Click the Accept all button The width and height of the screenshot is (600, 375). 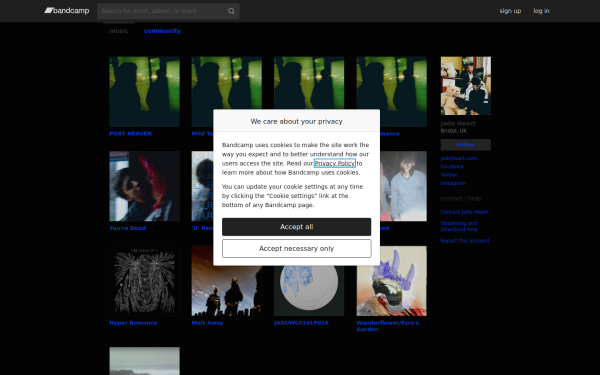297,227
